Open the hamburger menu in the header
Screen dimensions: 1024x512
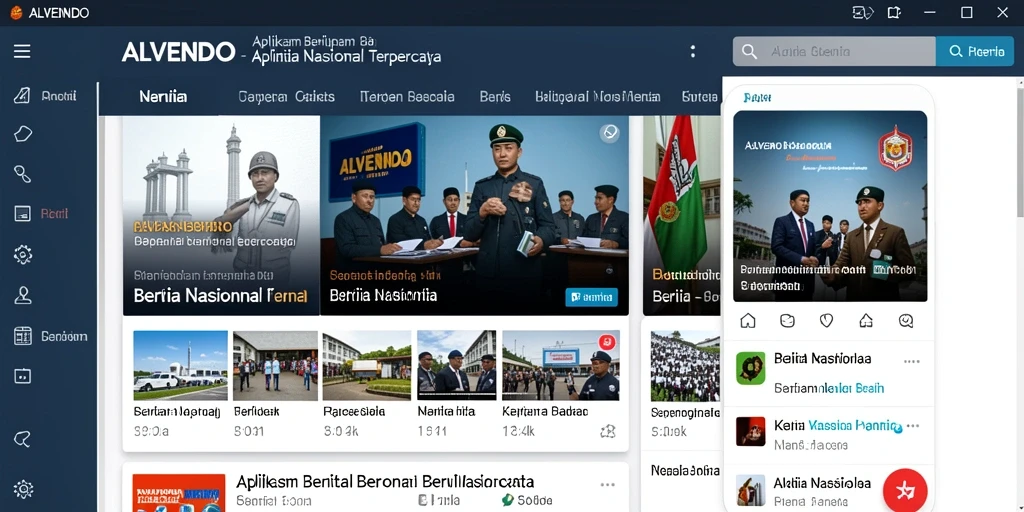22,52
